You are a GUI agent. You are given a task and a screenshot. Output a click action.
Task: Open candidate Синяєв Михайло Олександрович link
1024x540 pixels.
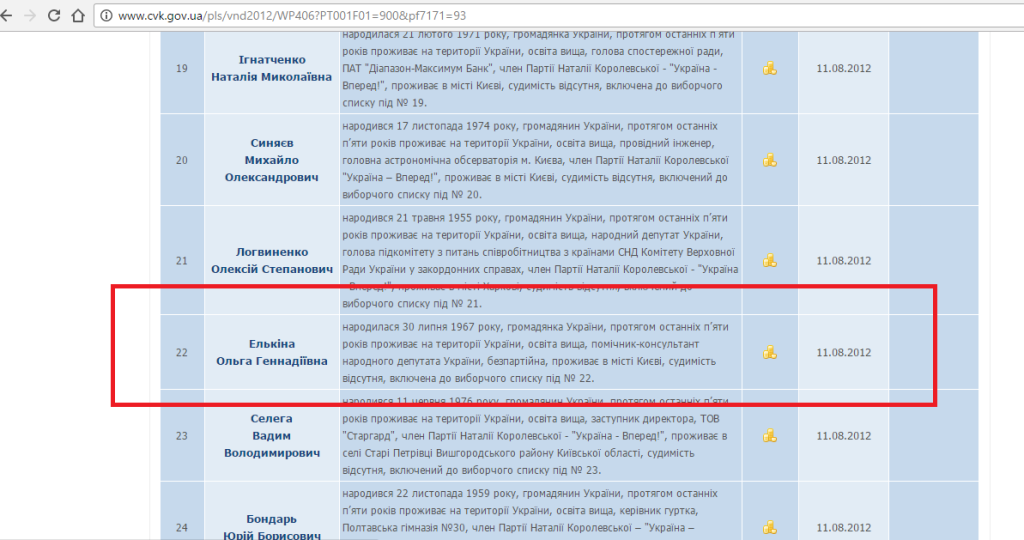[x=272, y=160]
